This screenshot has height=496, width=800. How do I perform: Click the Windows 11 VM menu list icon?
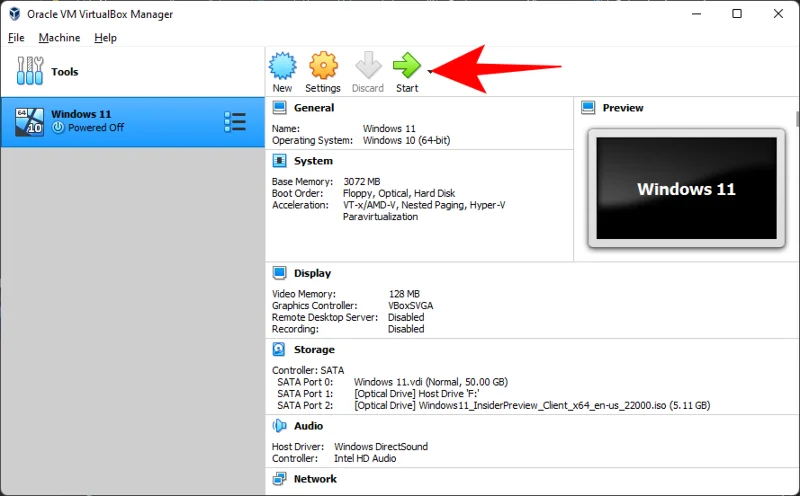pyautogui.click(x=235, y=122)
